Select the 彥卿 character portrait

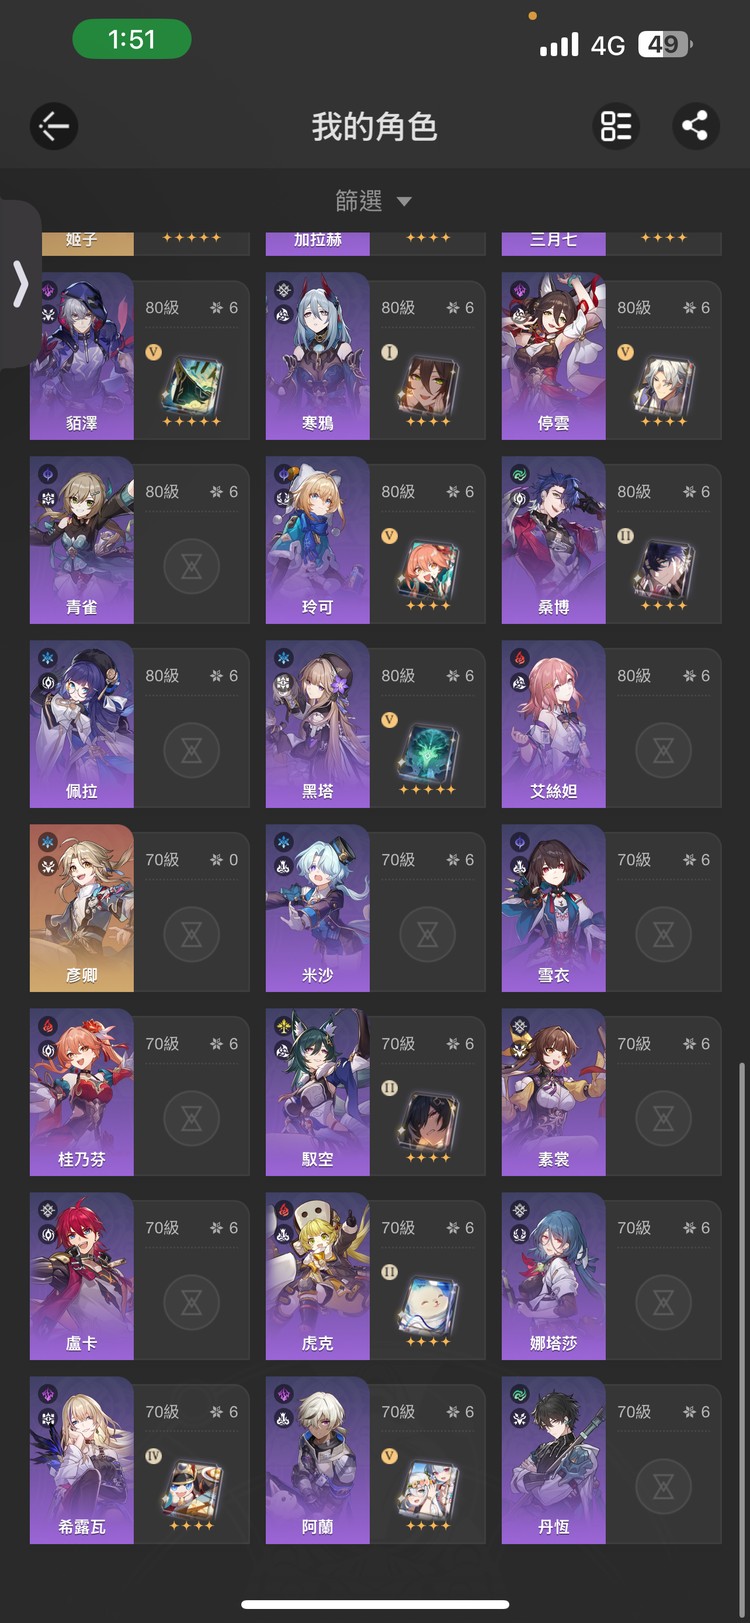pos(82,908)
